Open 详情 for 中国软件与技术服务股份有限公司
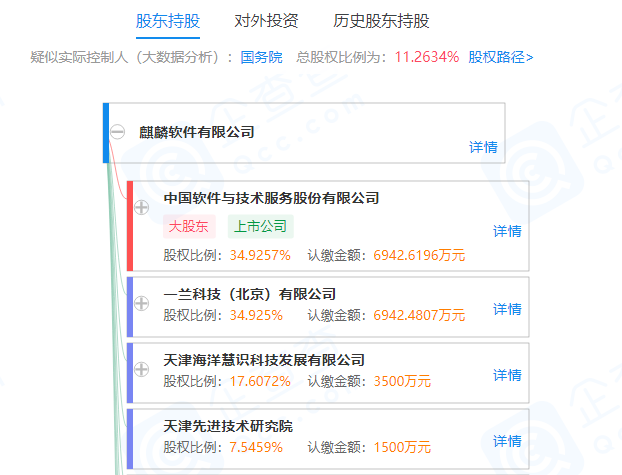The width and height of the screenshot is (622, 475). [507, 231]
